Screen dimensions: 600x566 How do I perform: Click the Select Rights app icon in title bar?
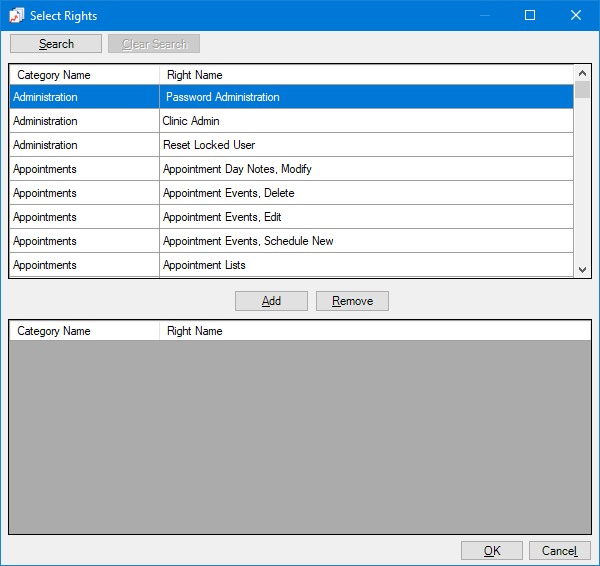click(x=16, y=16)
